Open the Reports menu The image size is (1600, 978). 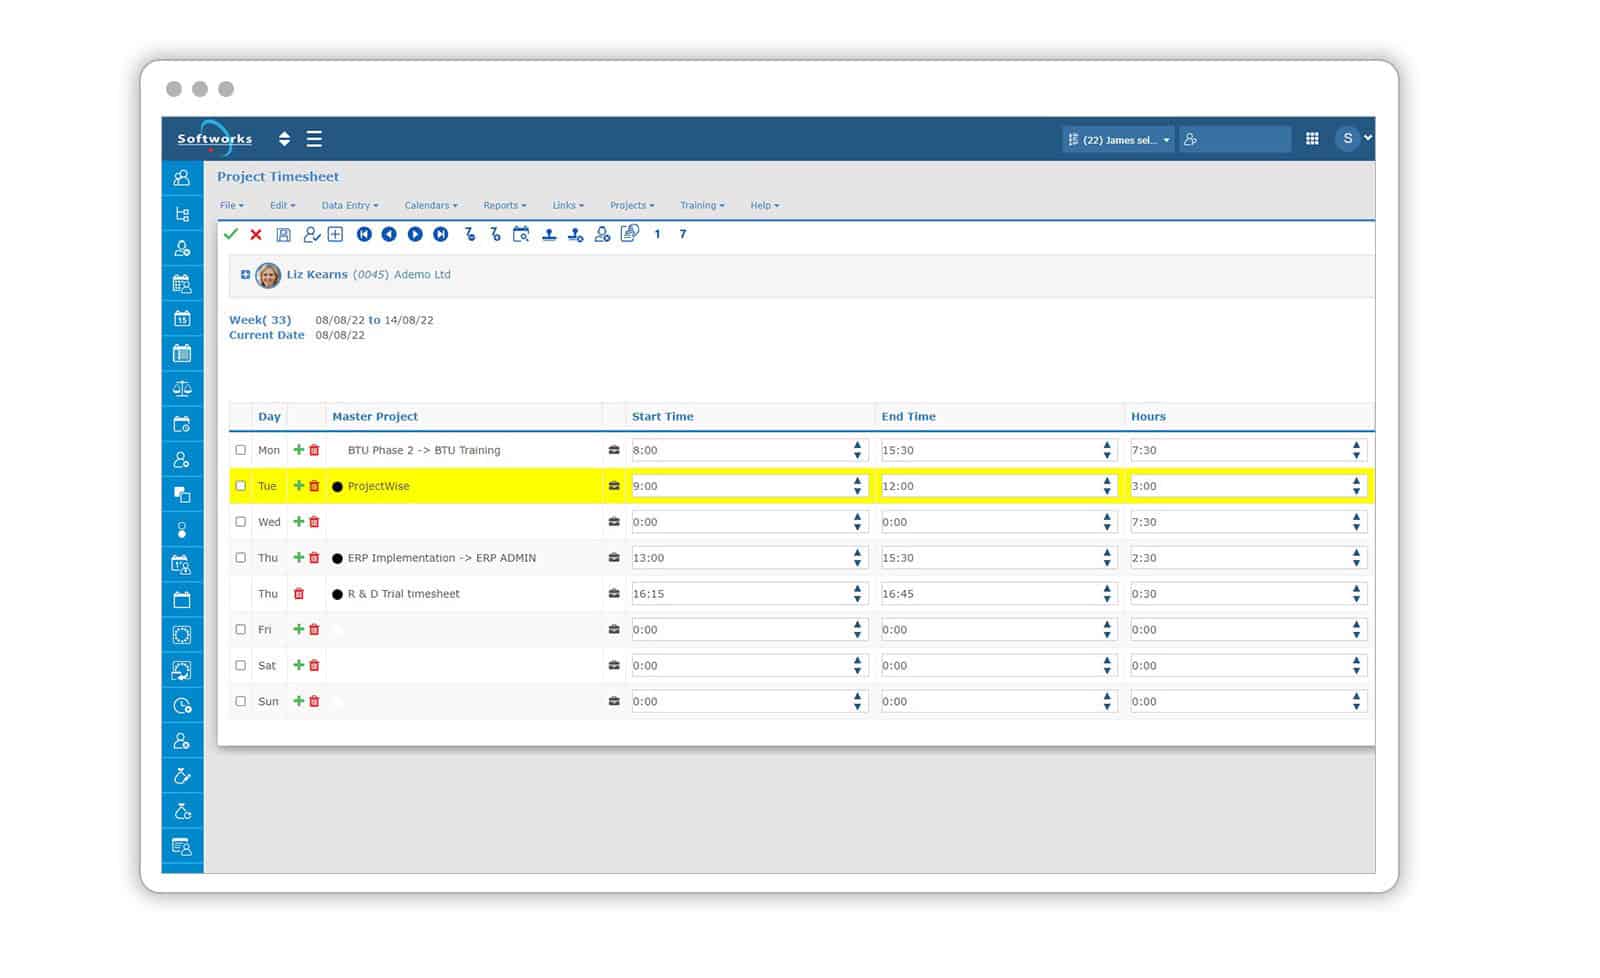coord(504,205)
